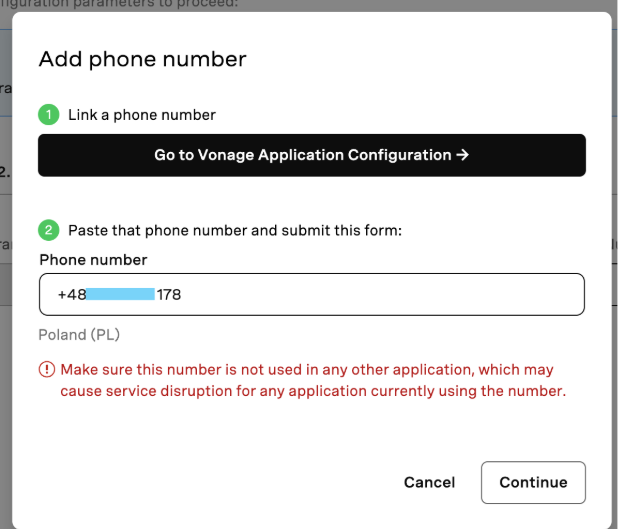The height and width of the screenshot is (529, 618).
Task: Click the +48 country code prefix
Action: (x=72, y=294)
